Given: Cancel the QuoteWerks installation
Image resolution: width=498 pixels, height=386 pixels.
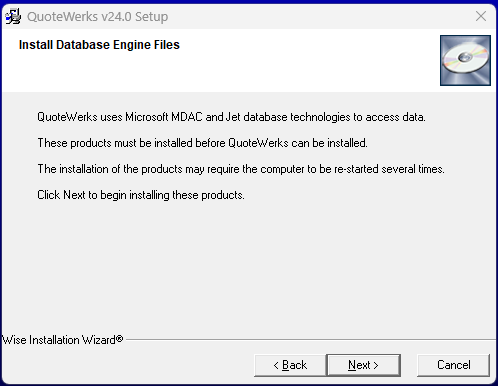Looking at the screenshot, I should click(x=454, y=365).
